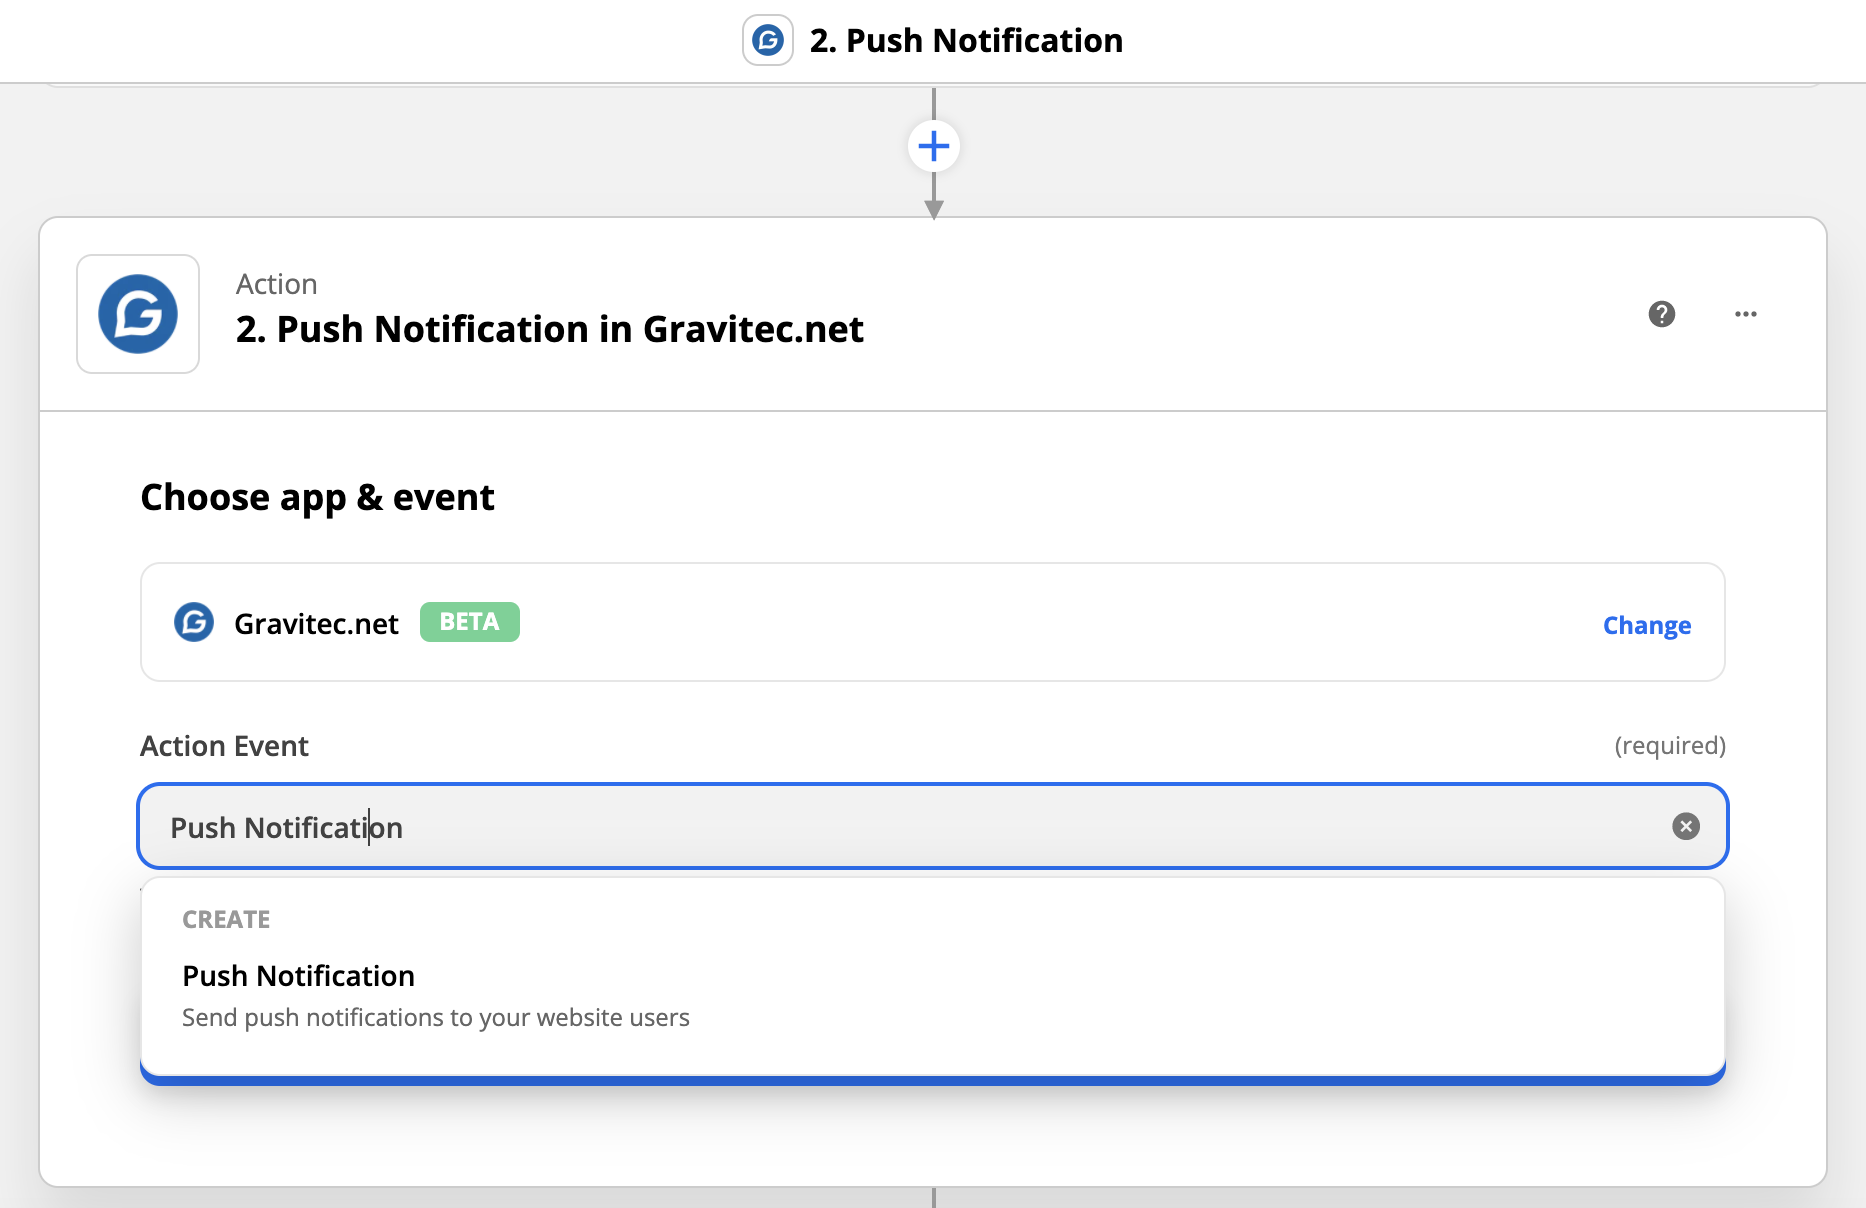Click the '2. Push Notification' top title
Image resolution: width=1866 pixels, height=1208 pixels.
click(x=966, y=41)
